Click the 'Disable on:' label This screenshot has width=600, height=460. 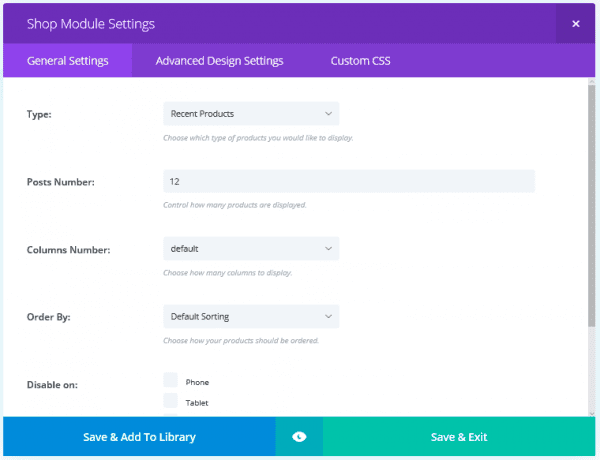click(x=52, y=384)
